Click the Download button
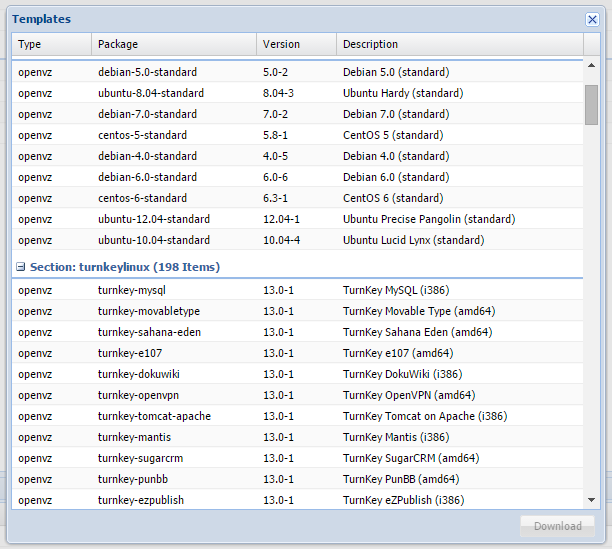 557,526
